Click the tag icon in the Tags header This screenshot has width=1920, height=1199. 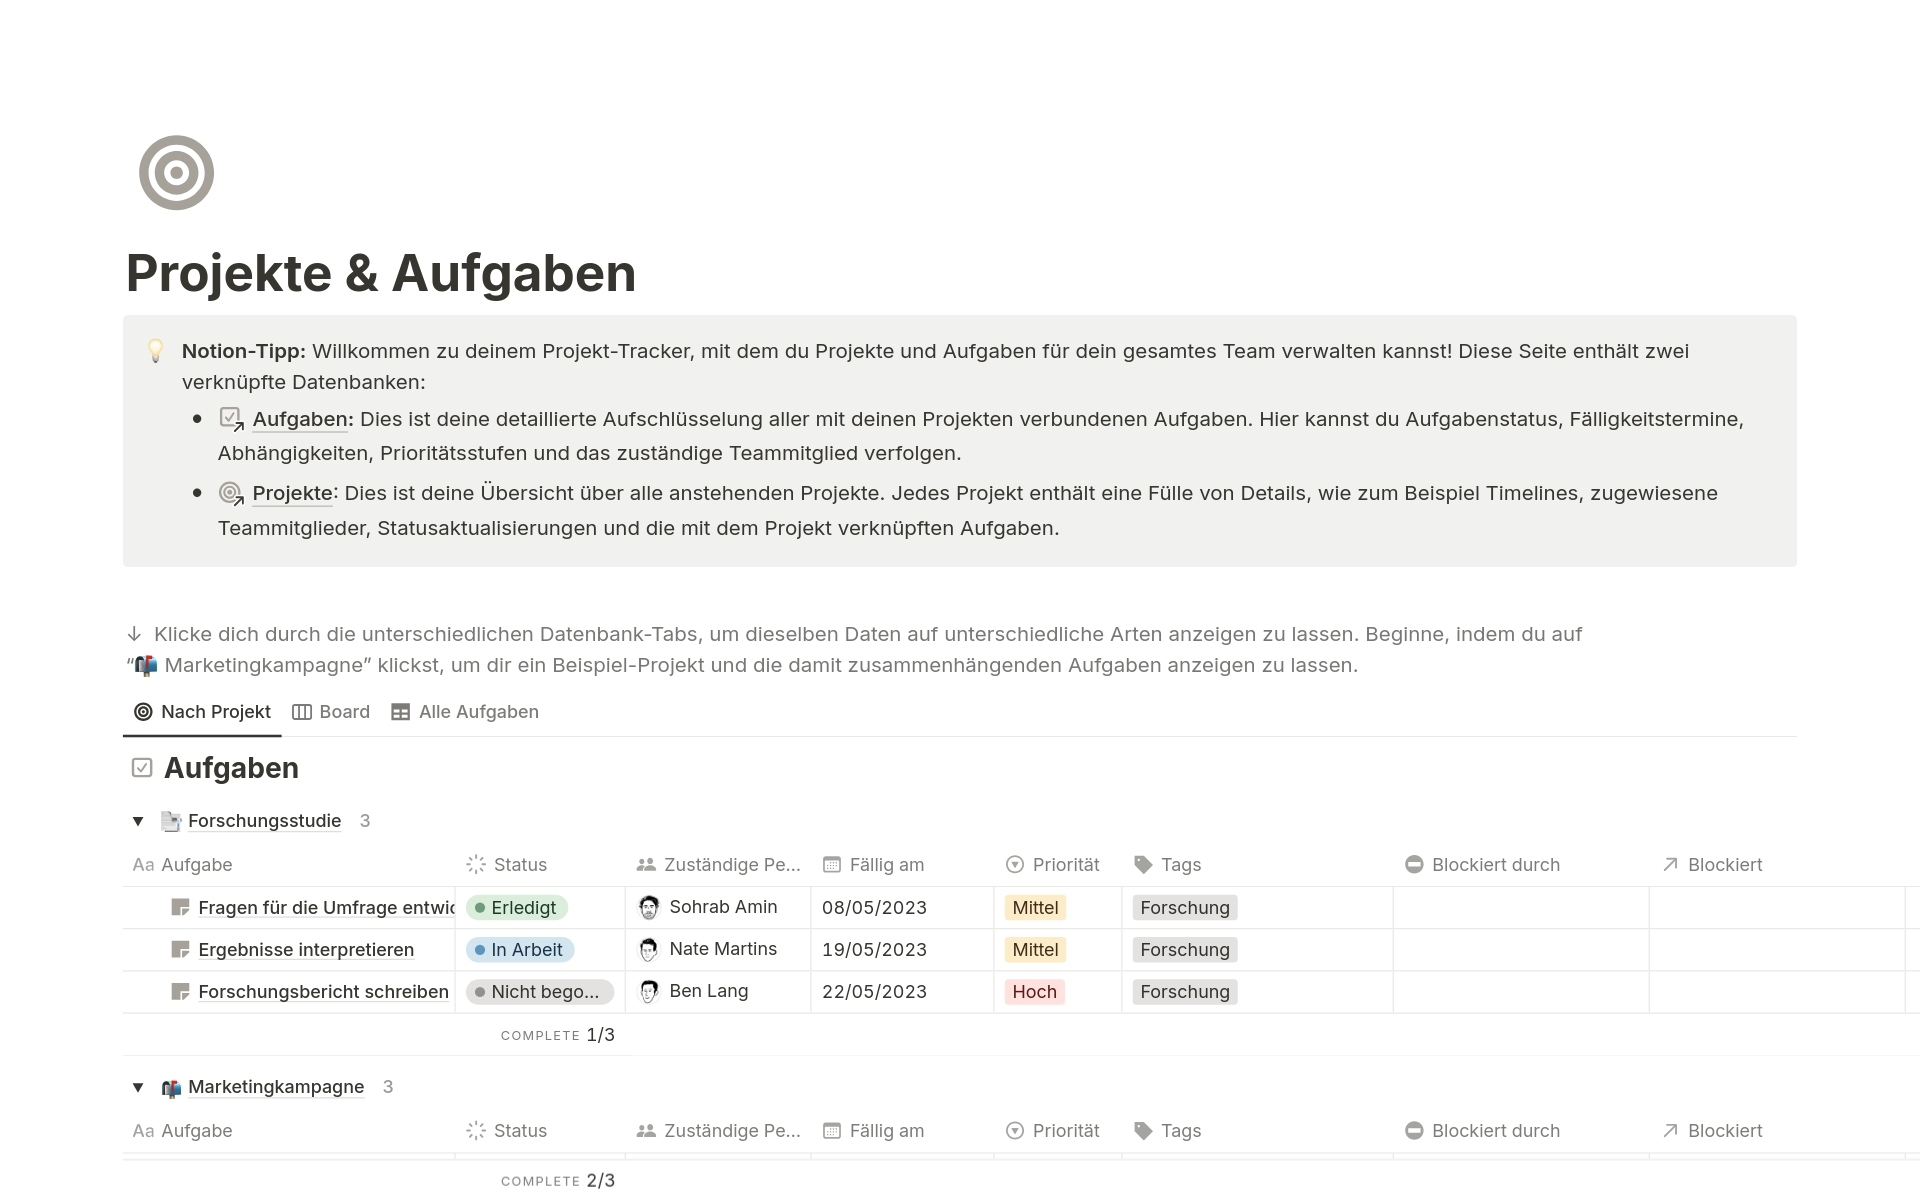click(x=1142, y=864)
